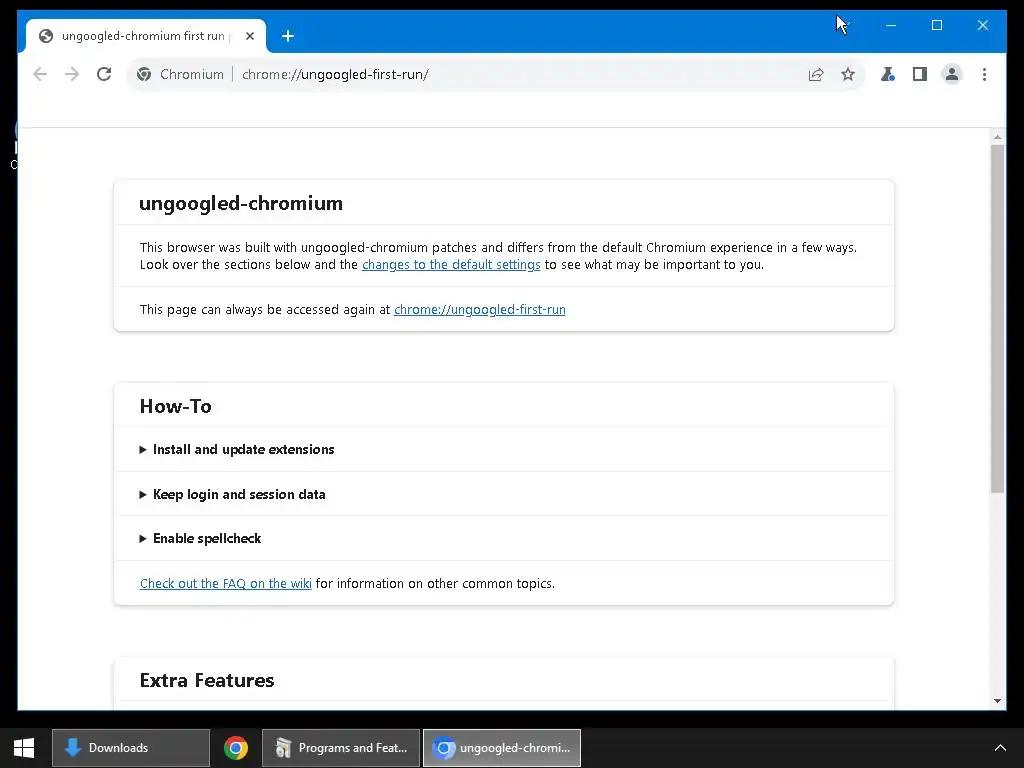Open the share this page icon
The width and height of the screenshot is (1024, 768).
coord(816,74)
